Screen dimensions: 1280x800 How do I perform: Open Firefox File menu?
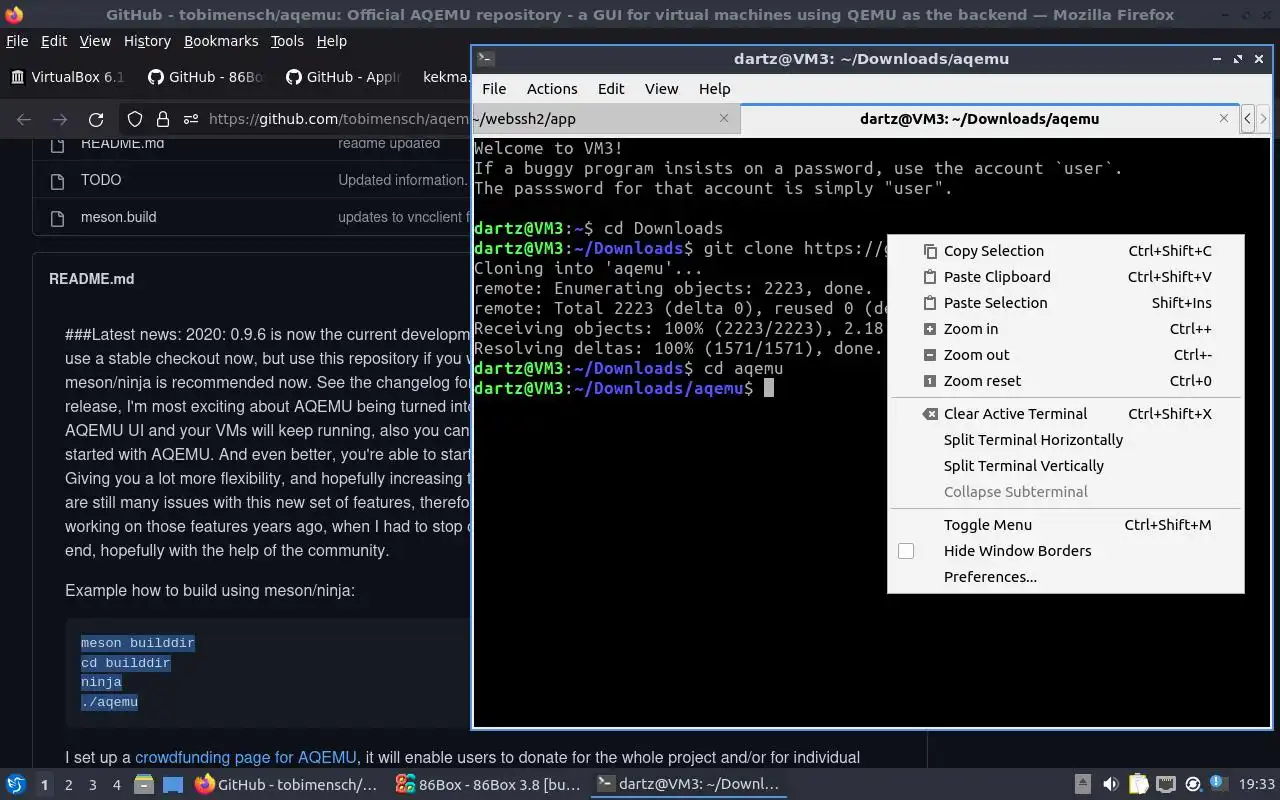pyautogui.click(x=17, y=41)
